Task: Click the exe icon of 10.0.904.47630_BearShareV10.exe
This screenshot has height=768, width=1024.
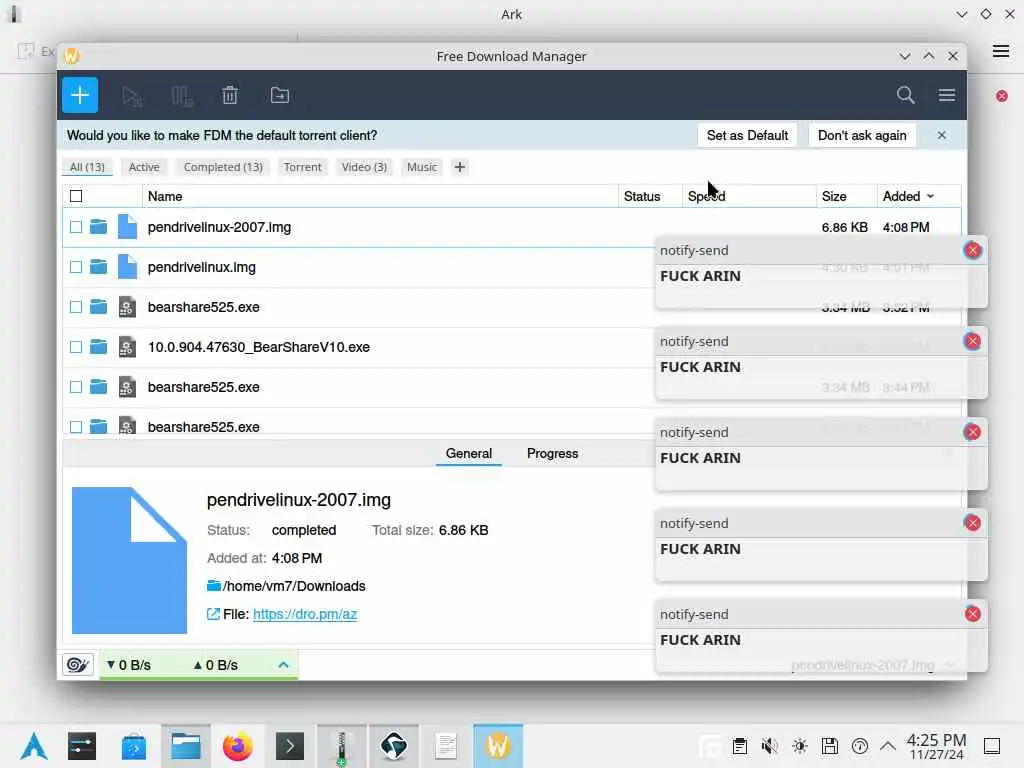Action: [x=127, y=347]
